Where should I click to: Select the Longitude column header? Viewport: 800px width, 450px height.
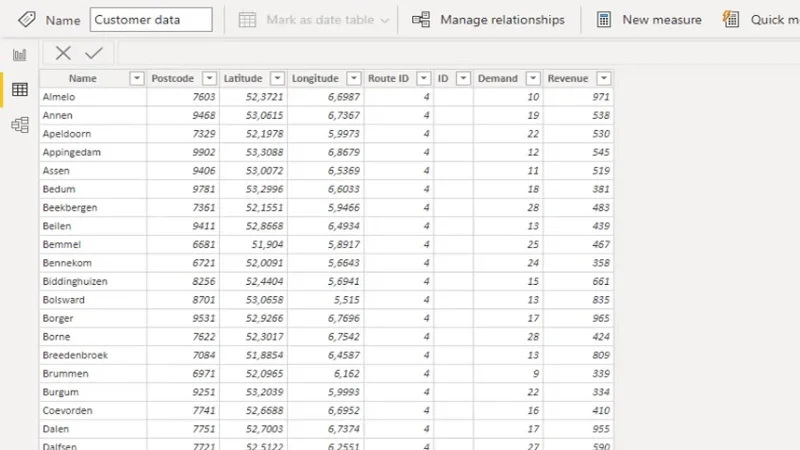(315, 79)
